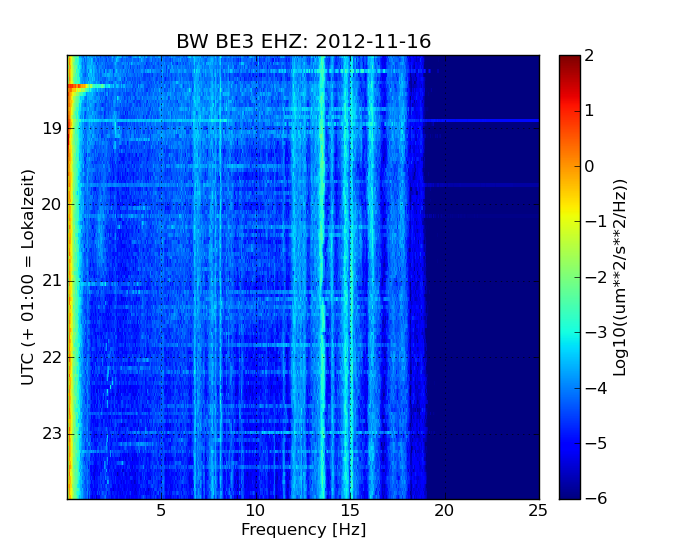Click the colorbar tick label '2'

589,55
